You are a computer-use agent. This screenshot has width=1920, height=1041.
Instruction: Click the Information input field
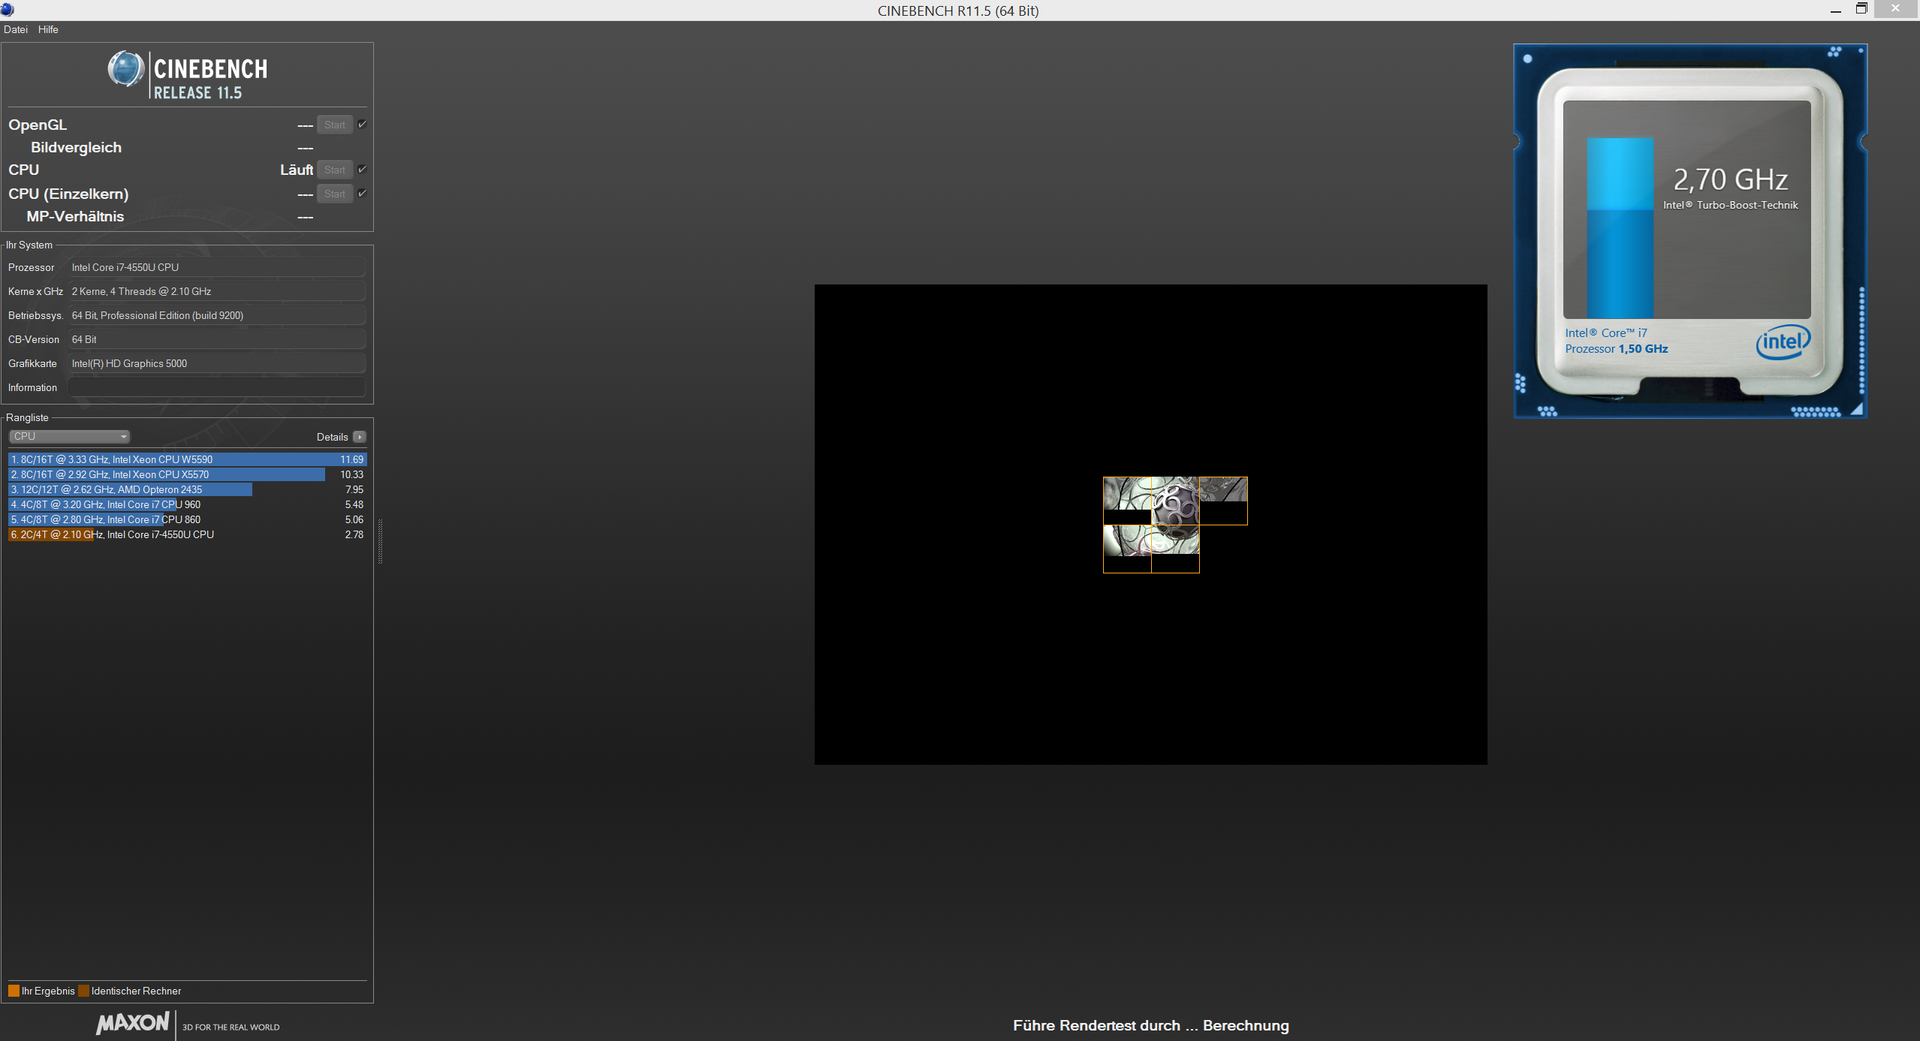[x=216, y=388]
